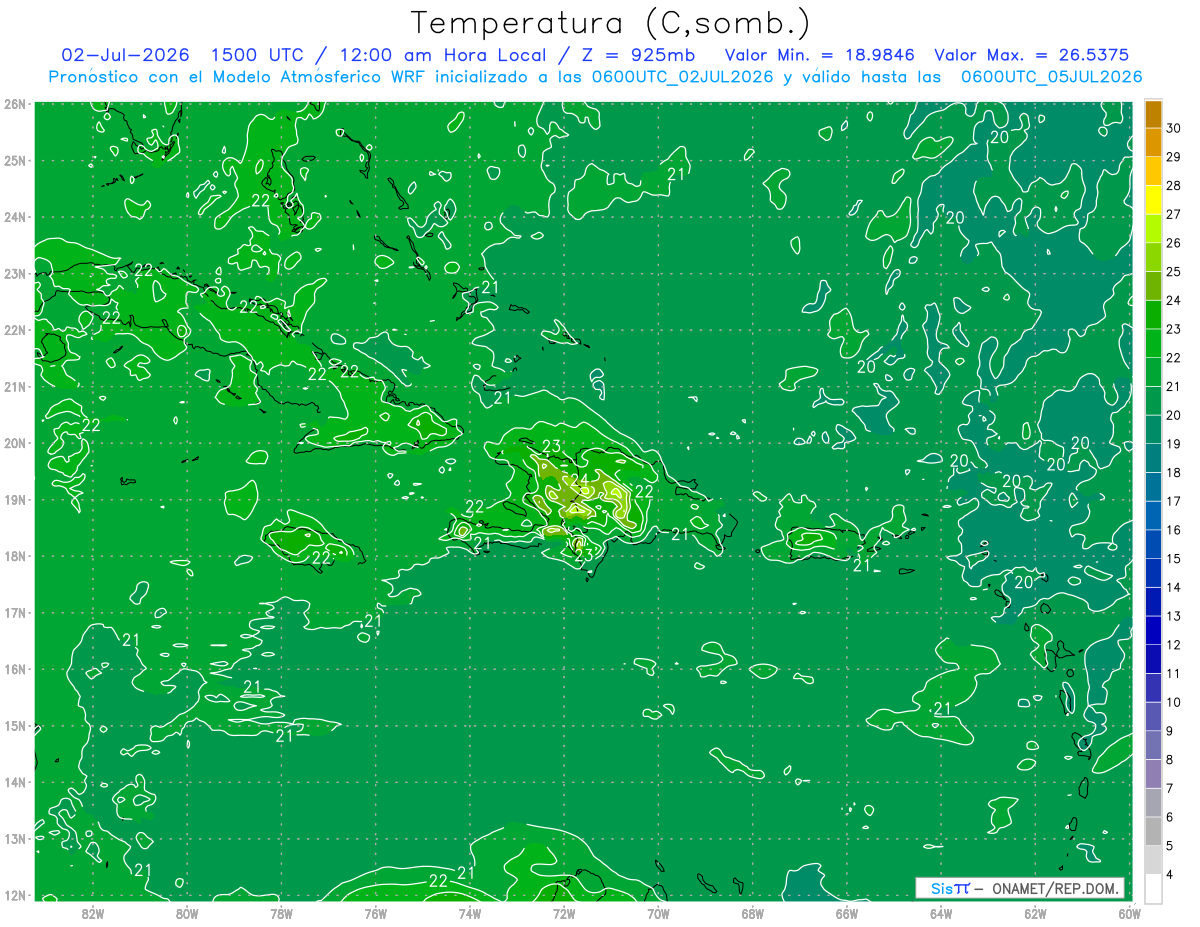Click the "80W" longitude axis label
This screenshot has width=1200, height=927.
187,913
